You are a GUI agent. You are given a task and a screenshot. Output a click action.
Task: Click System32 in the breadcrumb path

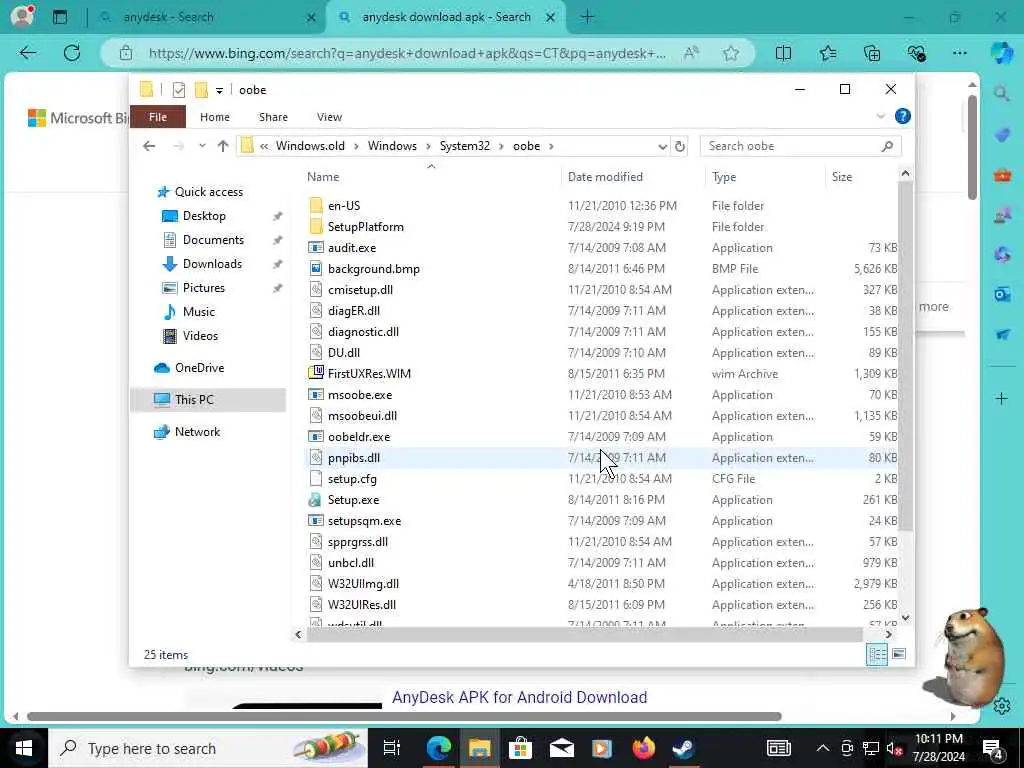pyautogui.click(x=464, y=146)
